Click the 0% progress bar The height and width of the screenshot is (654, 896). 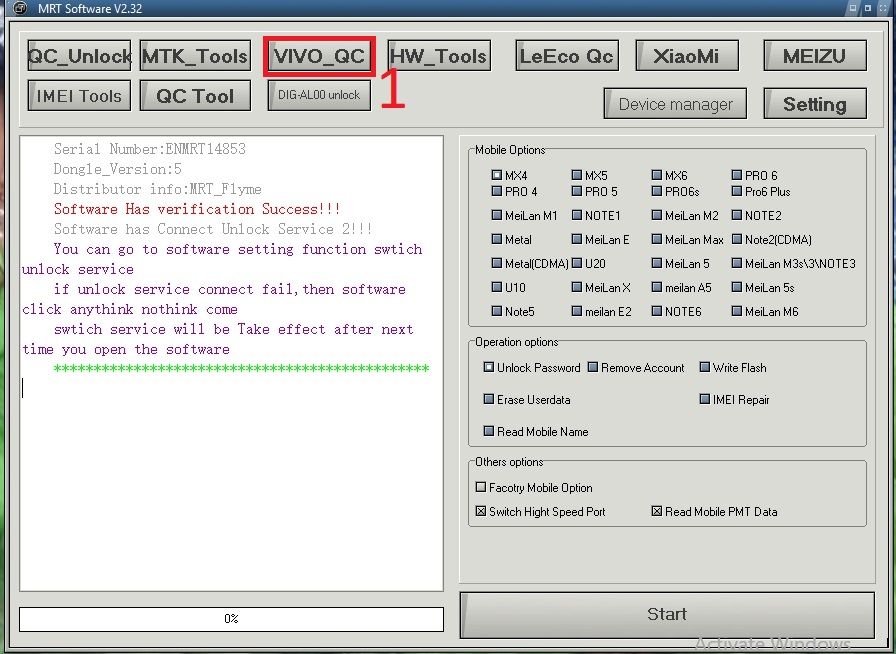tap(231, 619)
